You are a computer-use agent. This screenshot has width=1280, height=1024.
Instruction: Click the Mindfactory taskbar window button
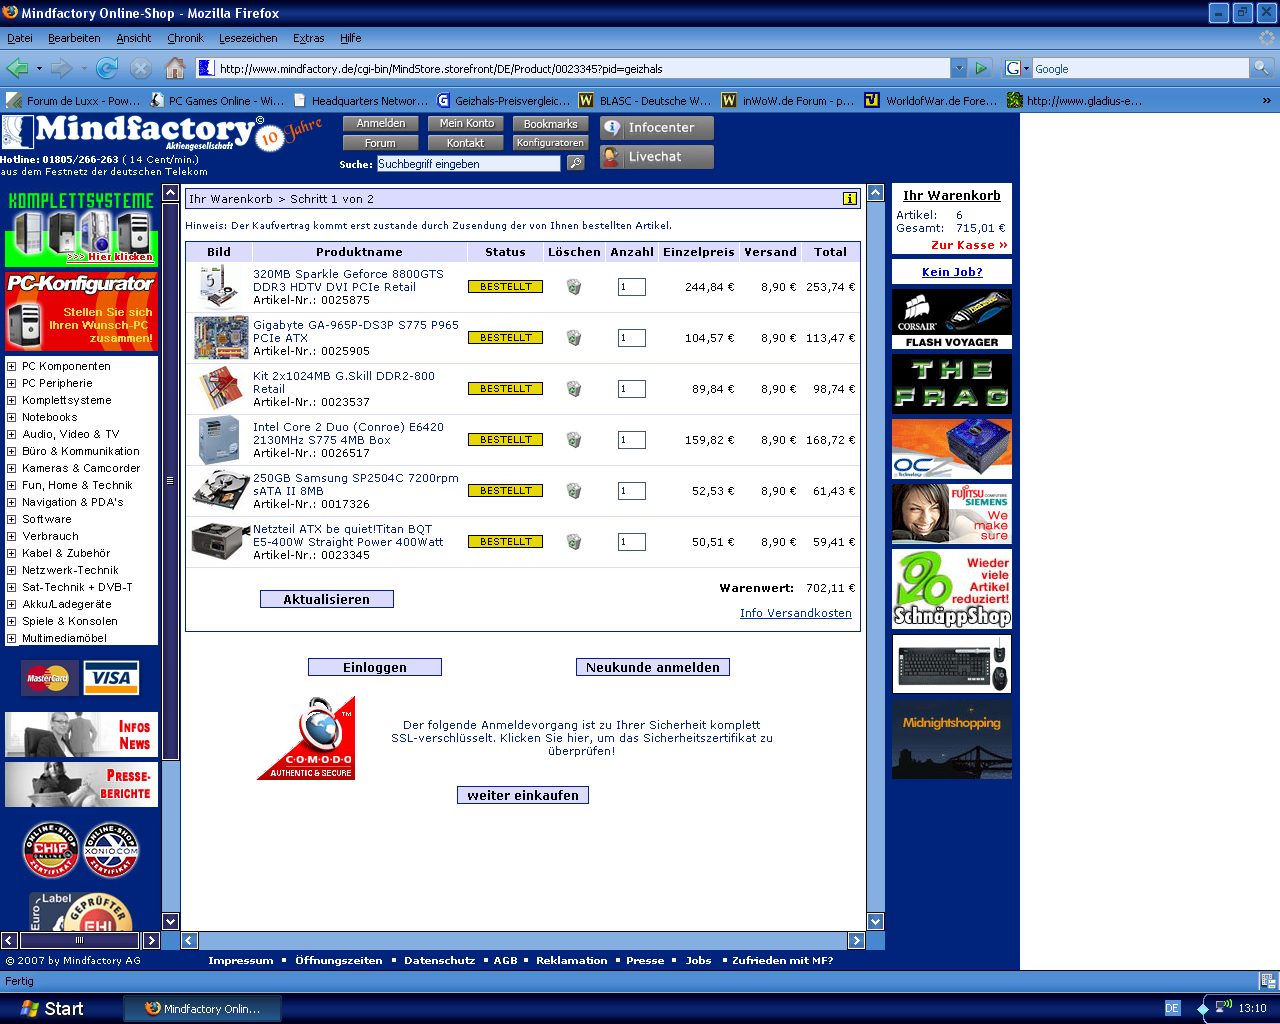(203, 1008)
